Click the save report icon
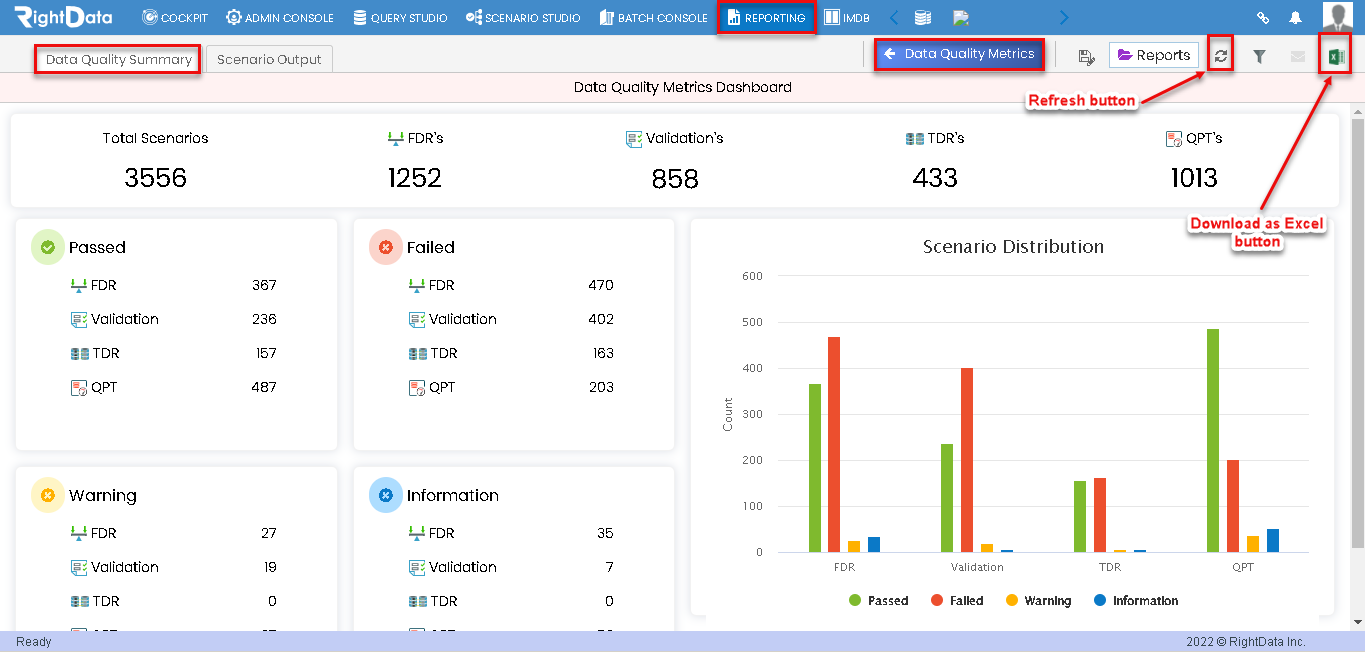Image resolution: width=1365 pixels, height=652 pixels. pyautogui.click(x=1087, y=57)
